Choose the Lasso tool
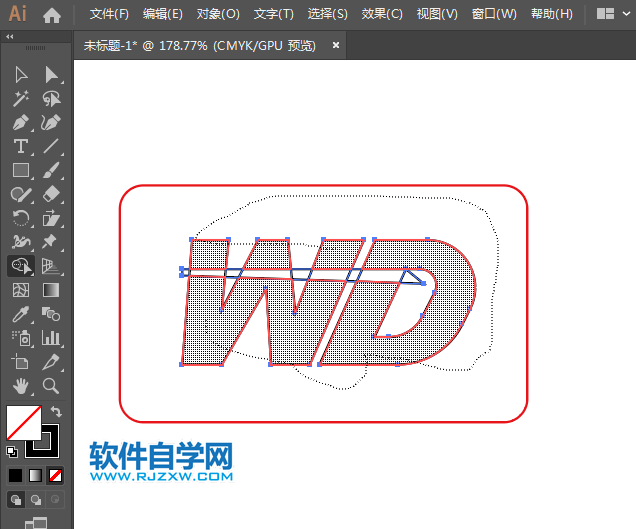 [x=51, y=99]
